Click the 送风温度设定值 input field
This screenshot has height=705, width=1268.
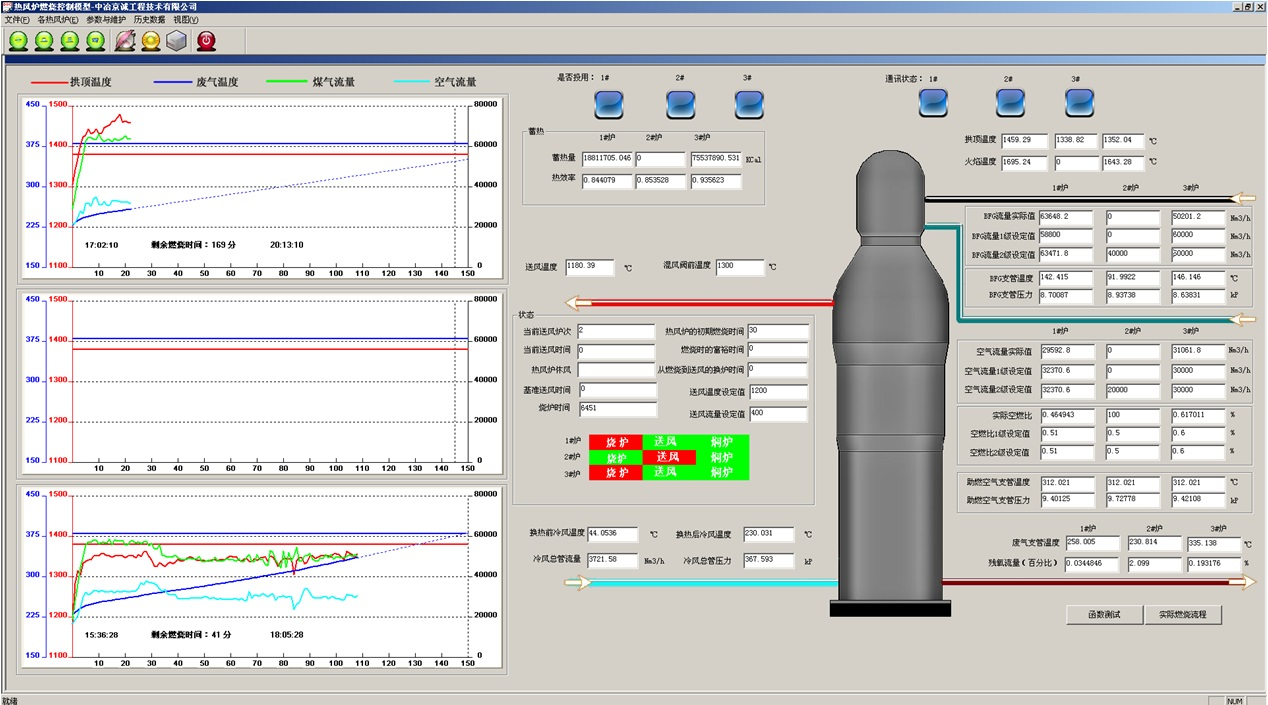(x=777, y=391)
